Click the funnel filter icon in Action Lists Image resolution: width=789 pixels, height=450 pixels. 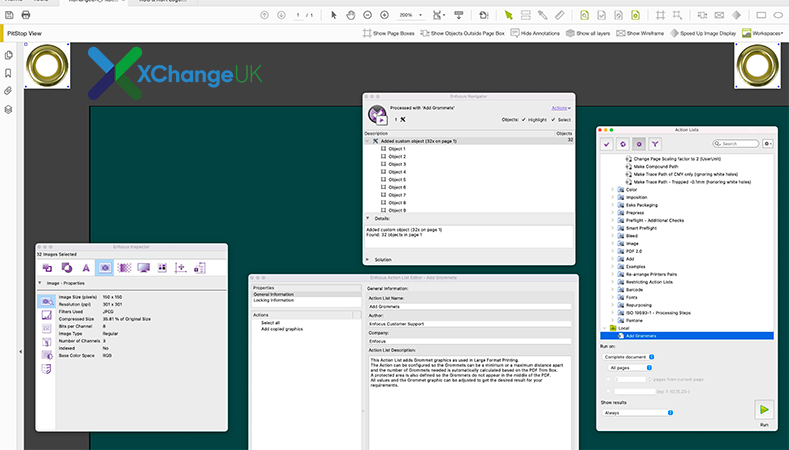coord(655,144)
